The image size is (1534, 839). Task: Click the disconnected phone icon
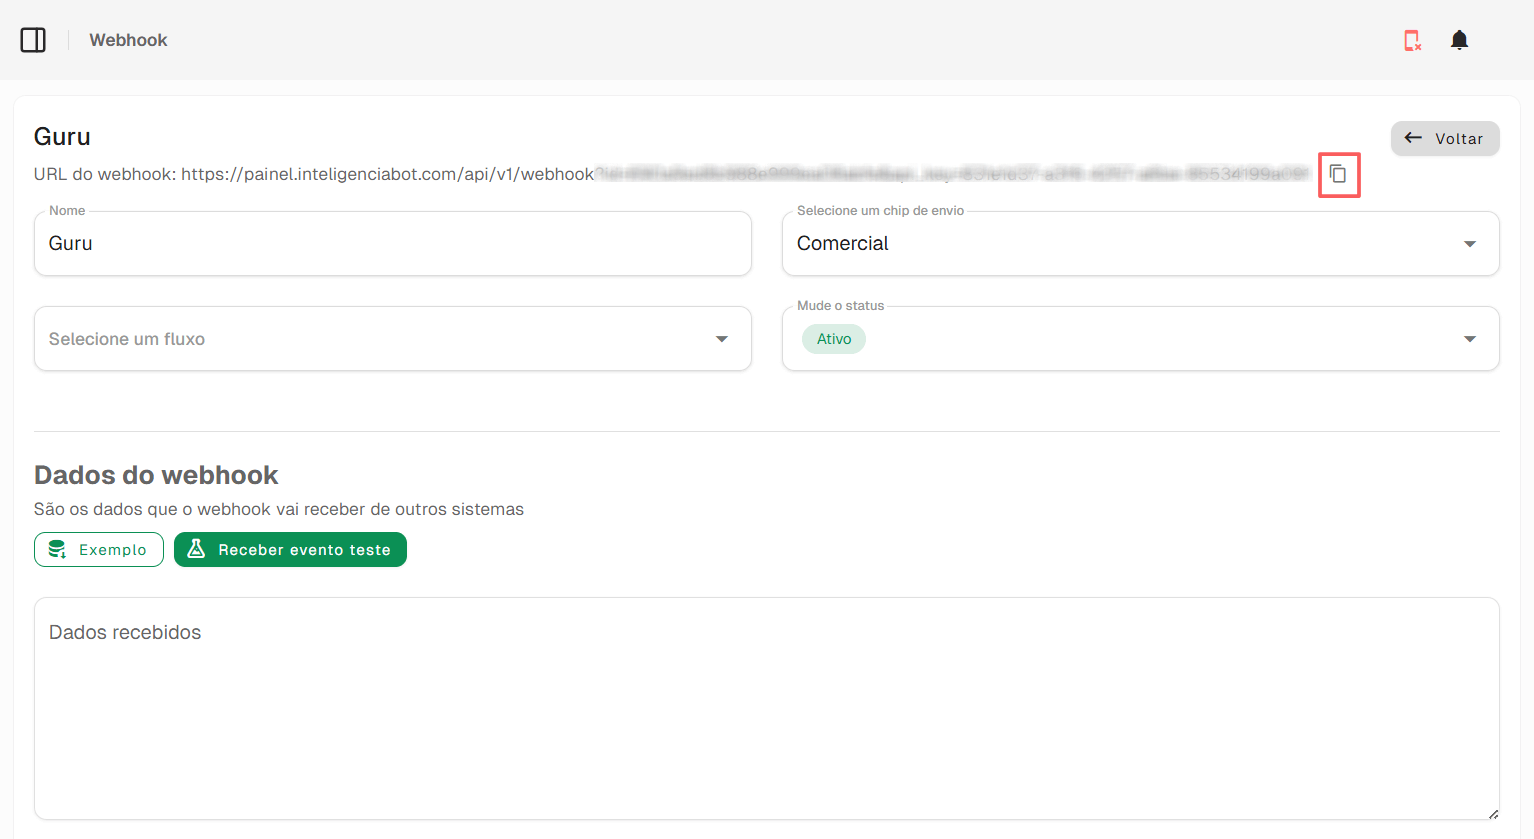[x=1412, y=39]
